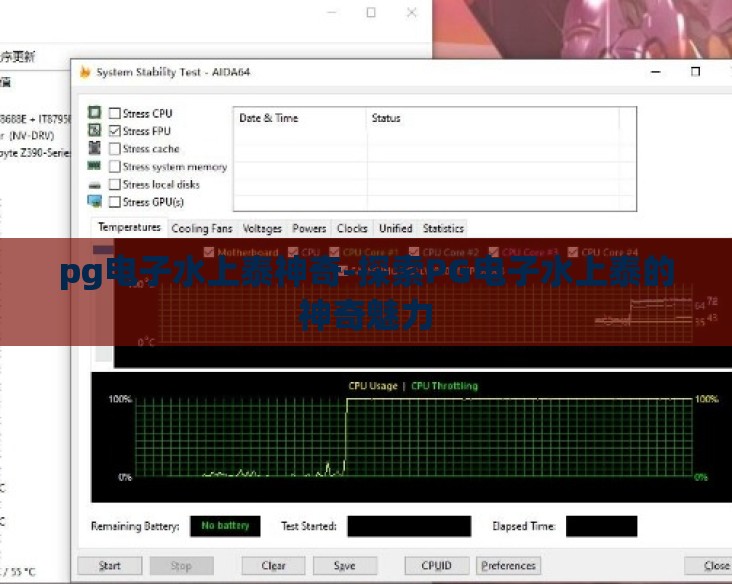
Task: Click the CPU Usage graph label
Action: (373, 386)
